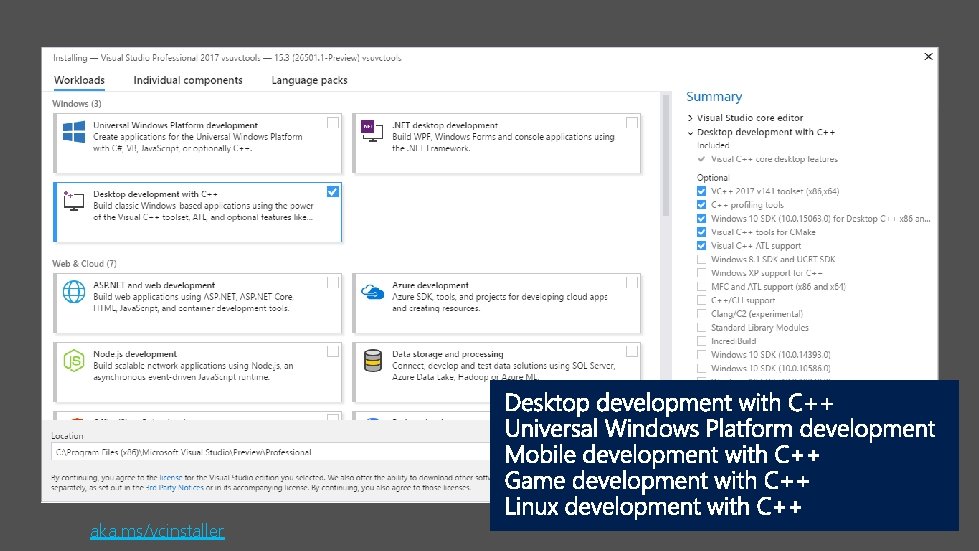Close the installer window
The height and width of the screenshot is (551, 979).
tap(928, 57)
